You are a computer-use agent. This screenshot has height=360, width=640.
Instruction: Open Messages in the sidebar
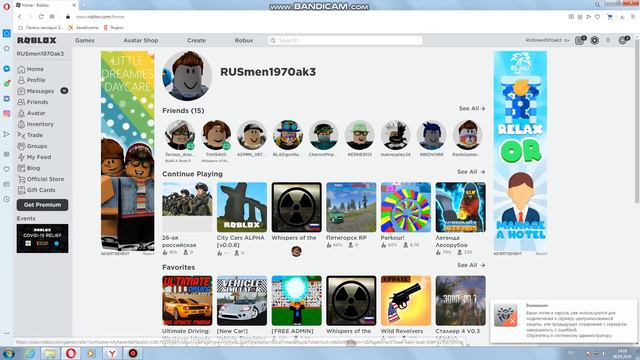pos(36,91)
